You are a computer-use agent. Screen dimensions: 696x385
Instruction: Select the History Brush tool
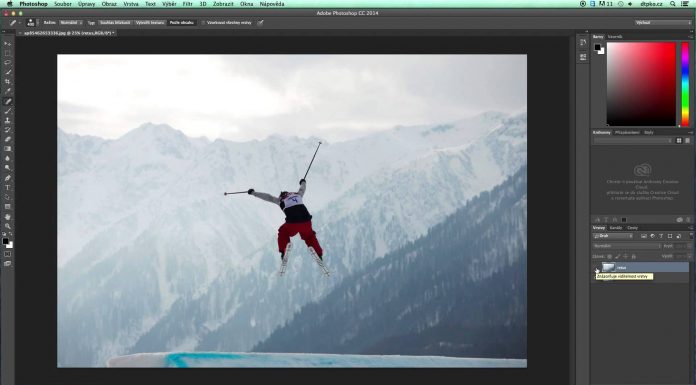tap(8, 130)
